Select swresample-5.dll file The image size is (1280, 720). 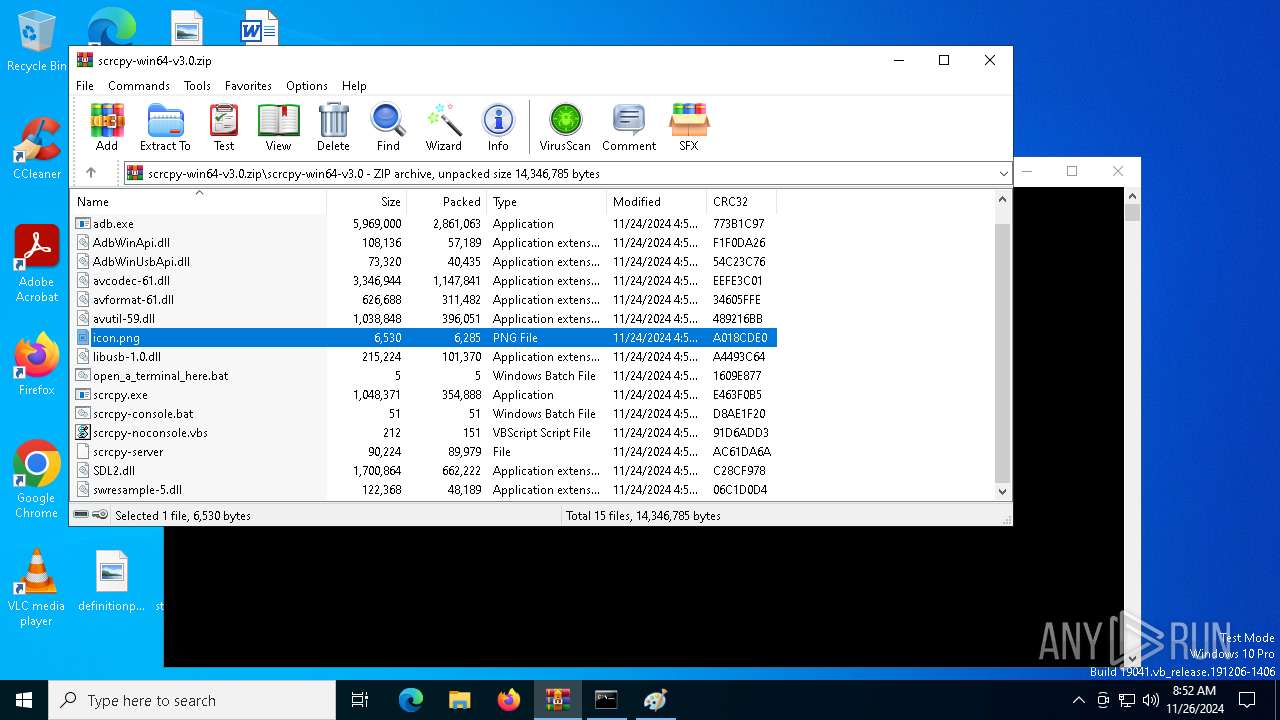[x=425, y=490]
